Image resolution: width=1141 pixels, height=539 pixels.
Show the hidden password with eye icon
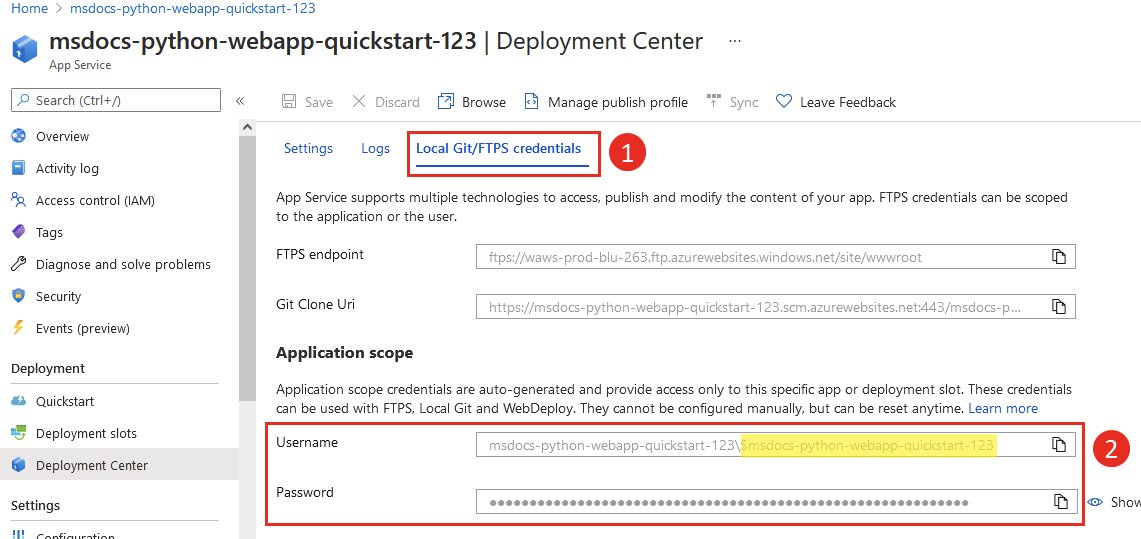point(1095,502)
